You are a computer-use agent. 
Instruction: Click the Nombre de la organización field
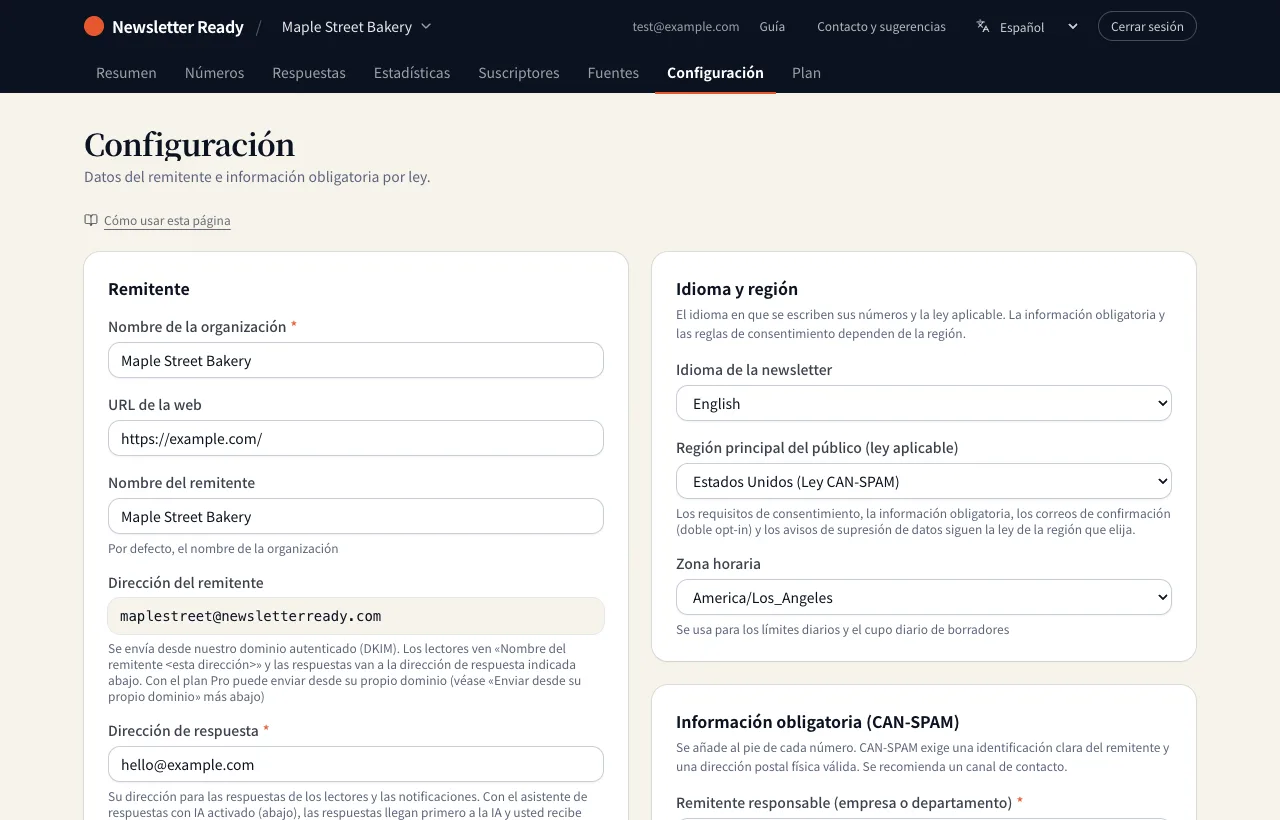tap(356, 361)
